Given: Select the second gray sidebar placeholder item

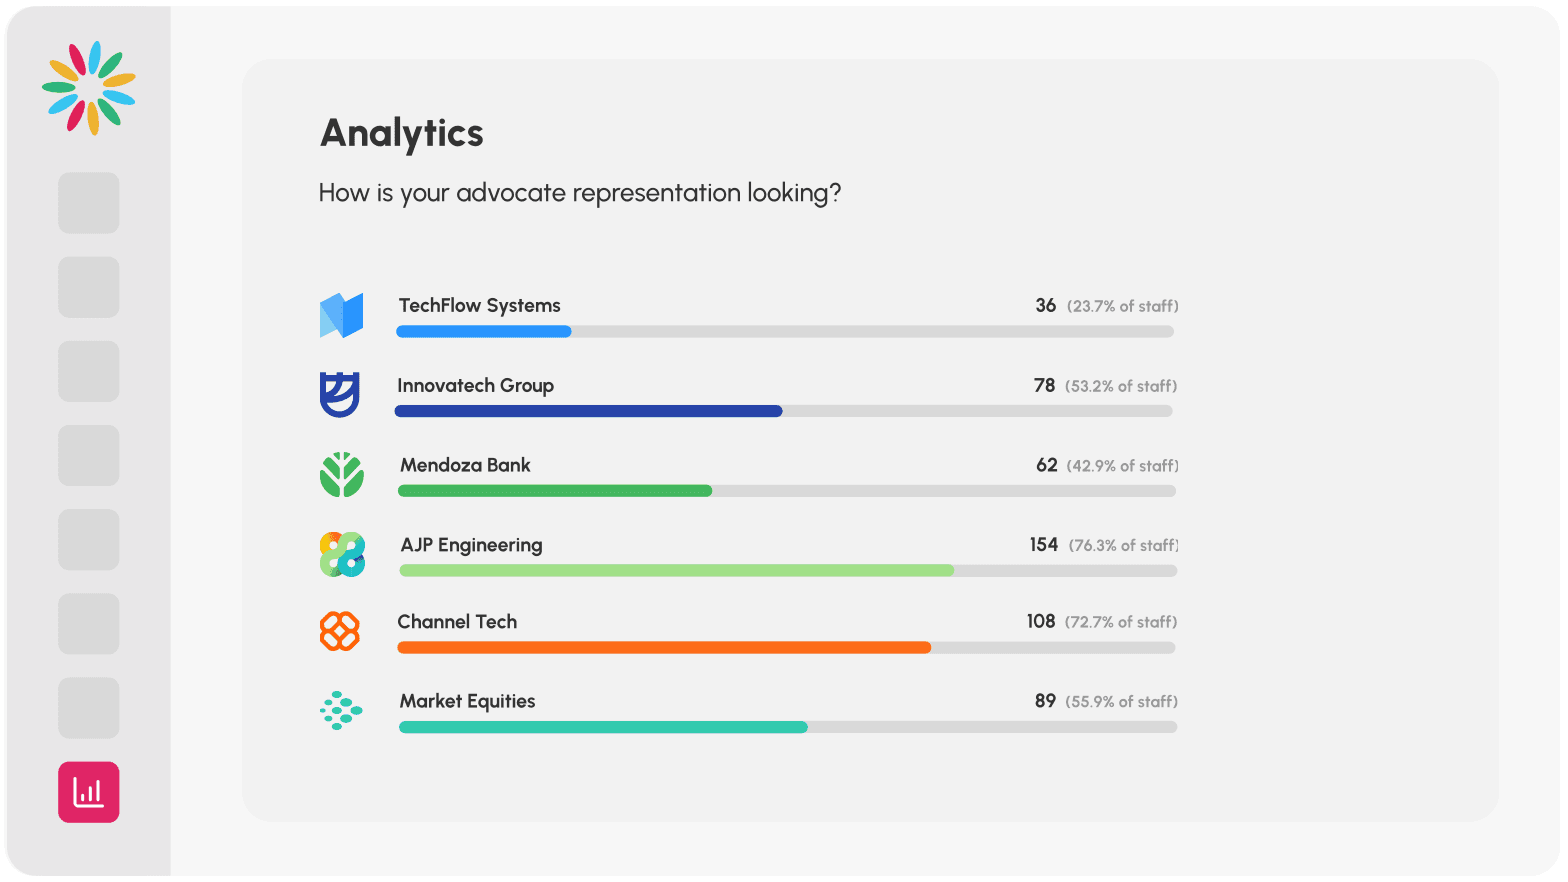Looking at the screenshot, I should click(89, 287).
